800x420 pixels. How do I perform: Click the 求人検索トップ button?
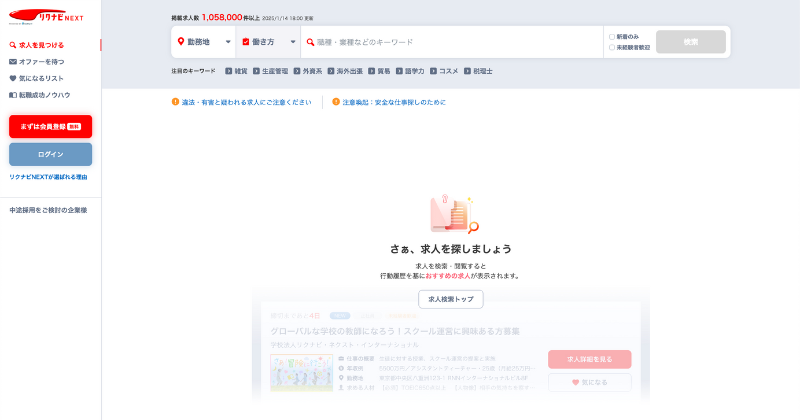tap(451, 299)
